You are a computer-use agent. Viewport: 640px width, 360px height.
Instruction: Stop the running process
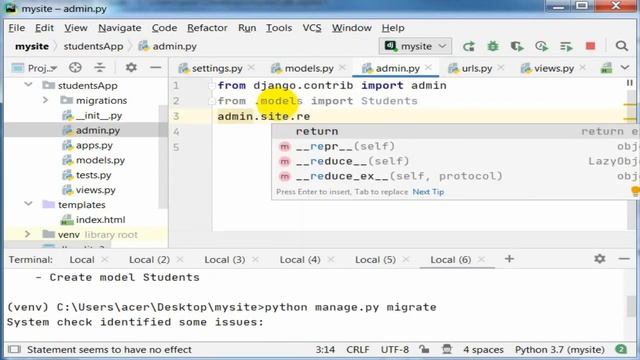point(590,46)
